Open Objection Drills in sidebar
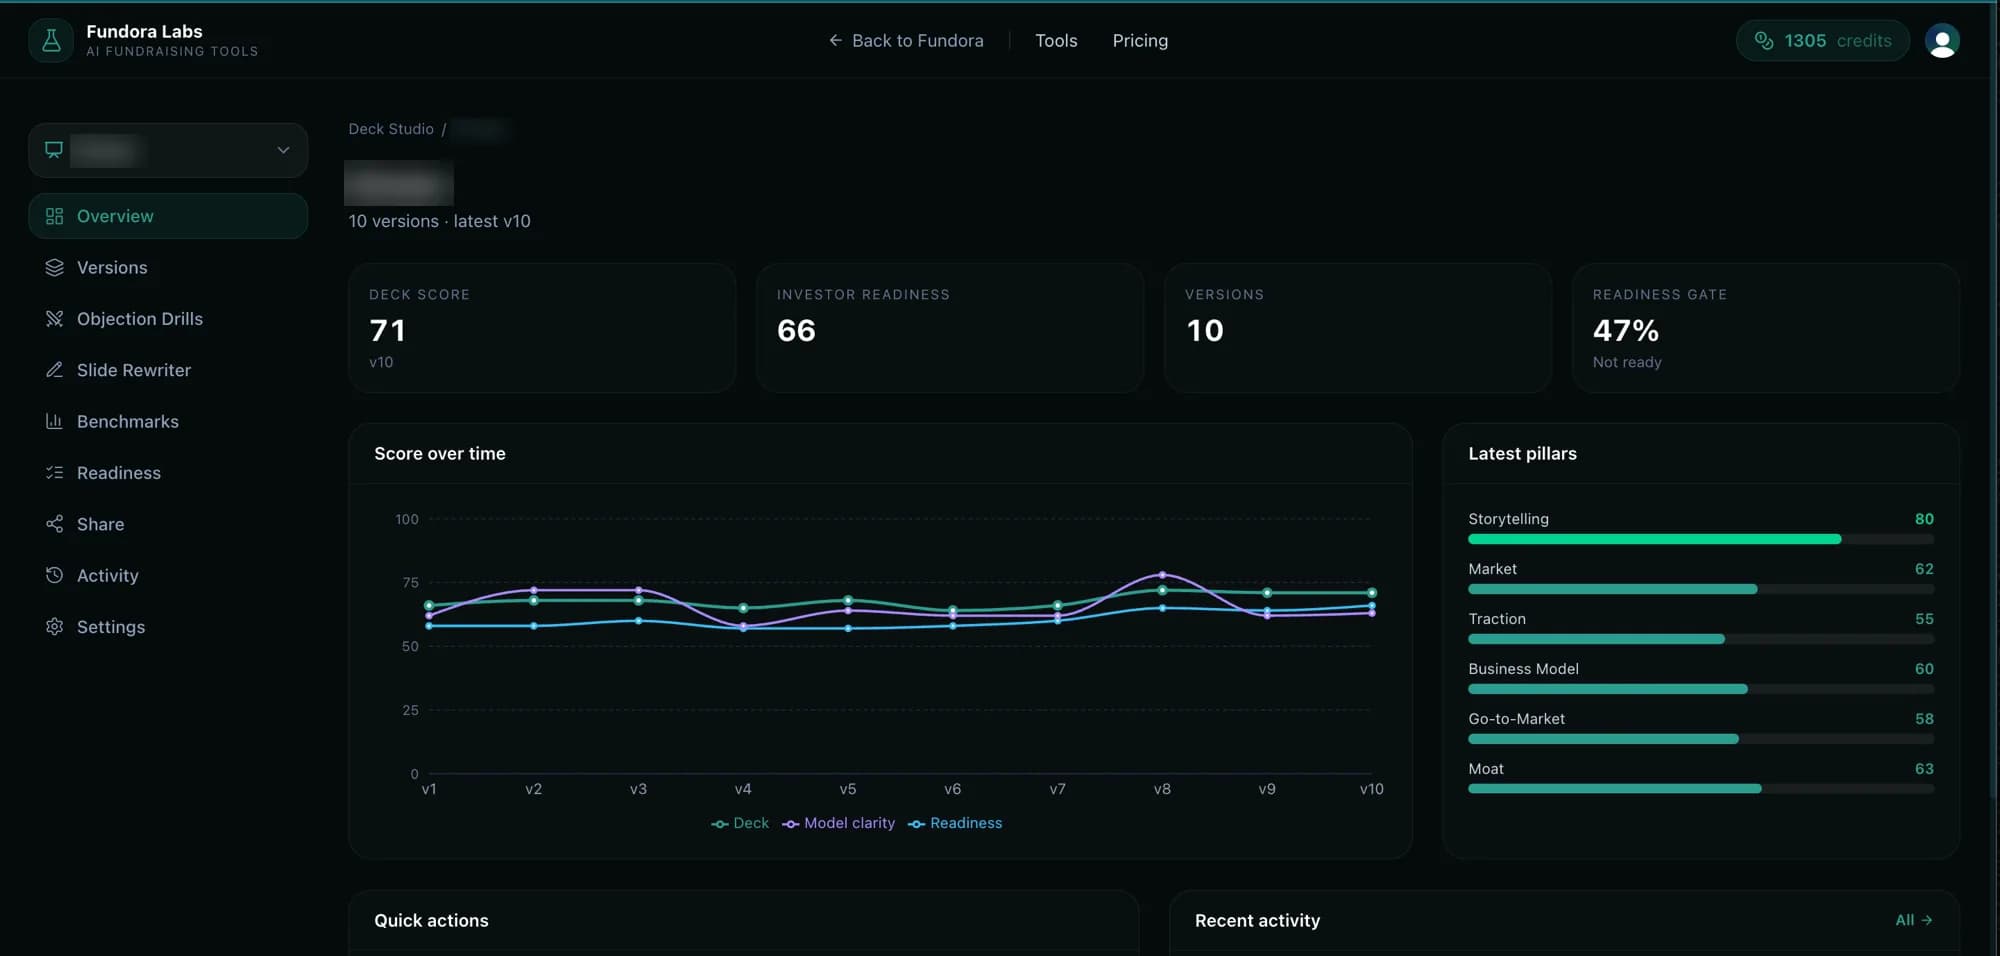Screen dimensions: 2000x956 click(x=168, y=318)
